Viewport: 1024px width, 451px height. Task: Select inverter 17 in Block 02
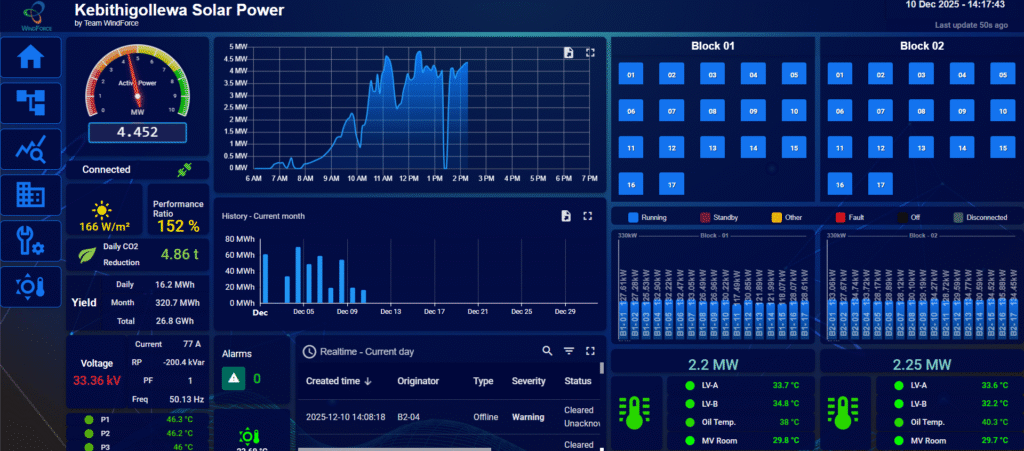[880, 185]
